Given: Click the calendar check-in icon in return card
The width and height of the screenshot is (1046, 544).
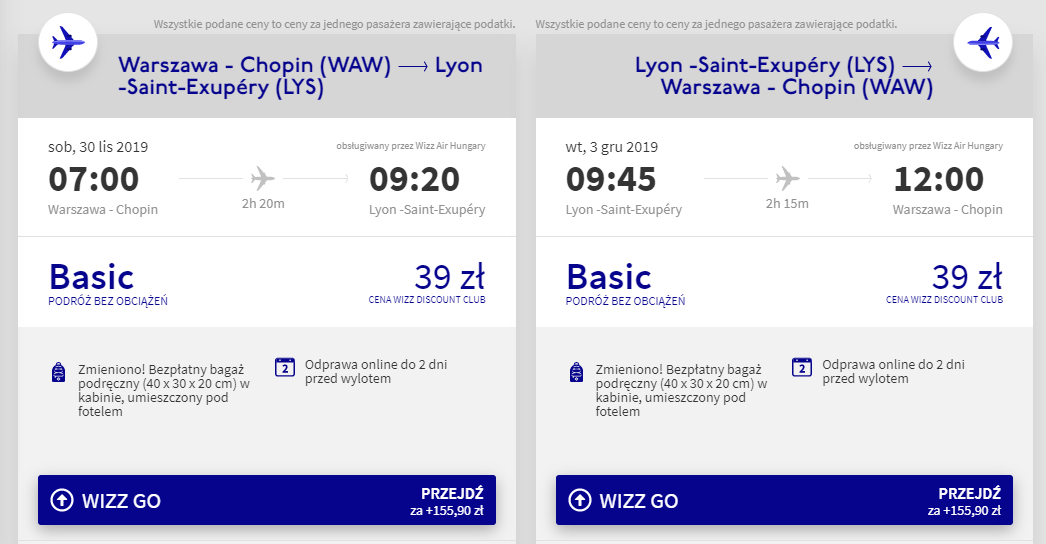Looking at the screenshot, I should (802, 367).
